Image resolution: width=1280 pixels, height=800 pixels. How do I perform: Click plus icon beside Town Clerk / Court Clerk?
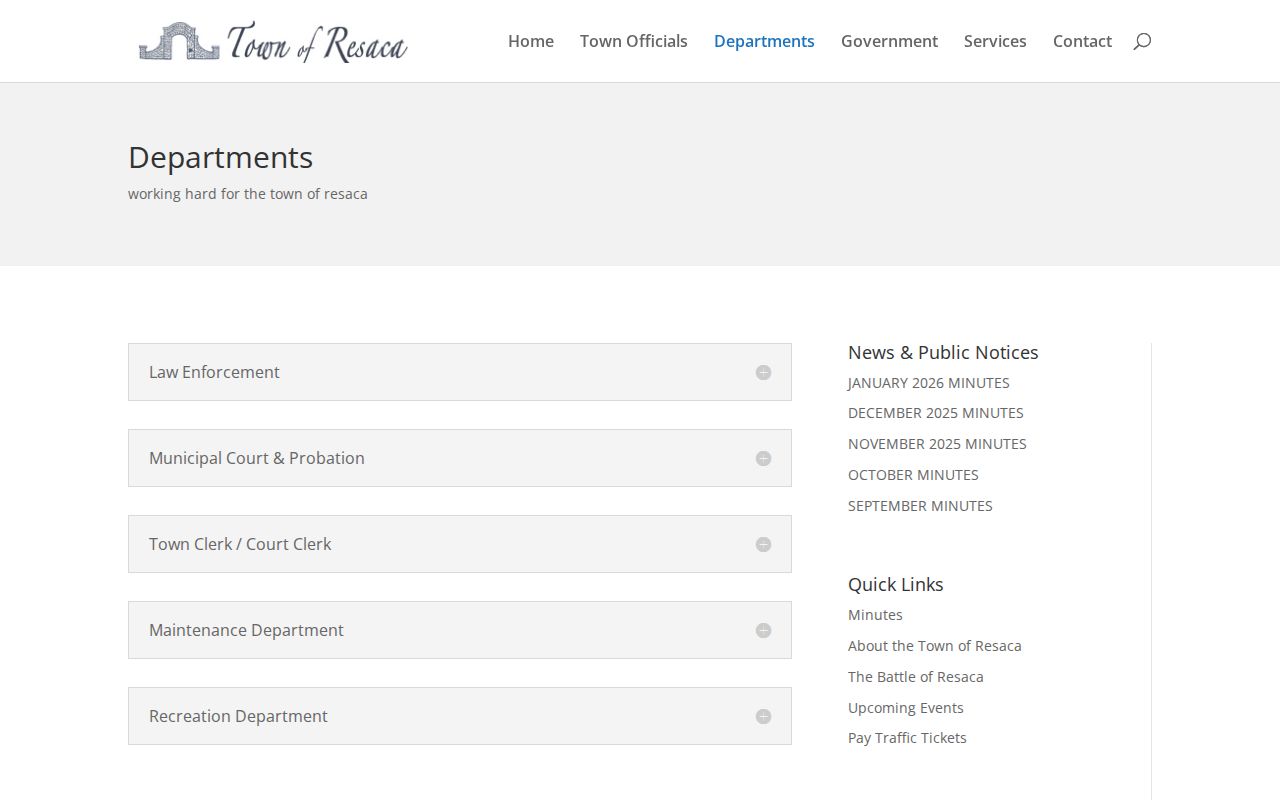763,544
